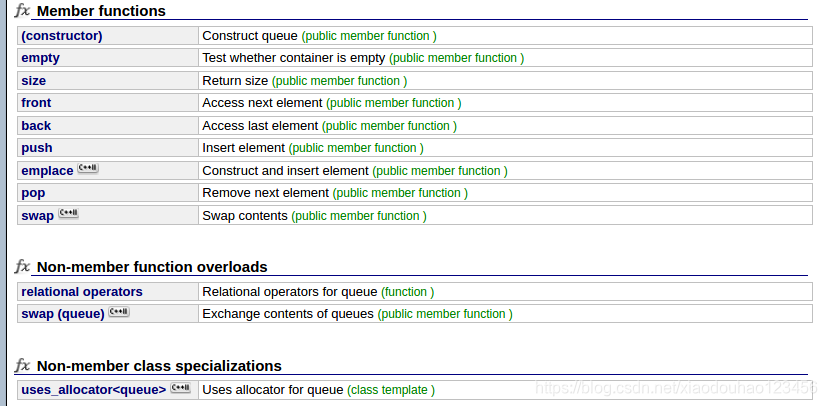Click 'Construct and insert element' description

pyautogui.click(x=285, y=171)
